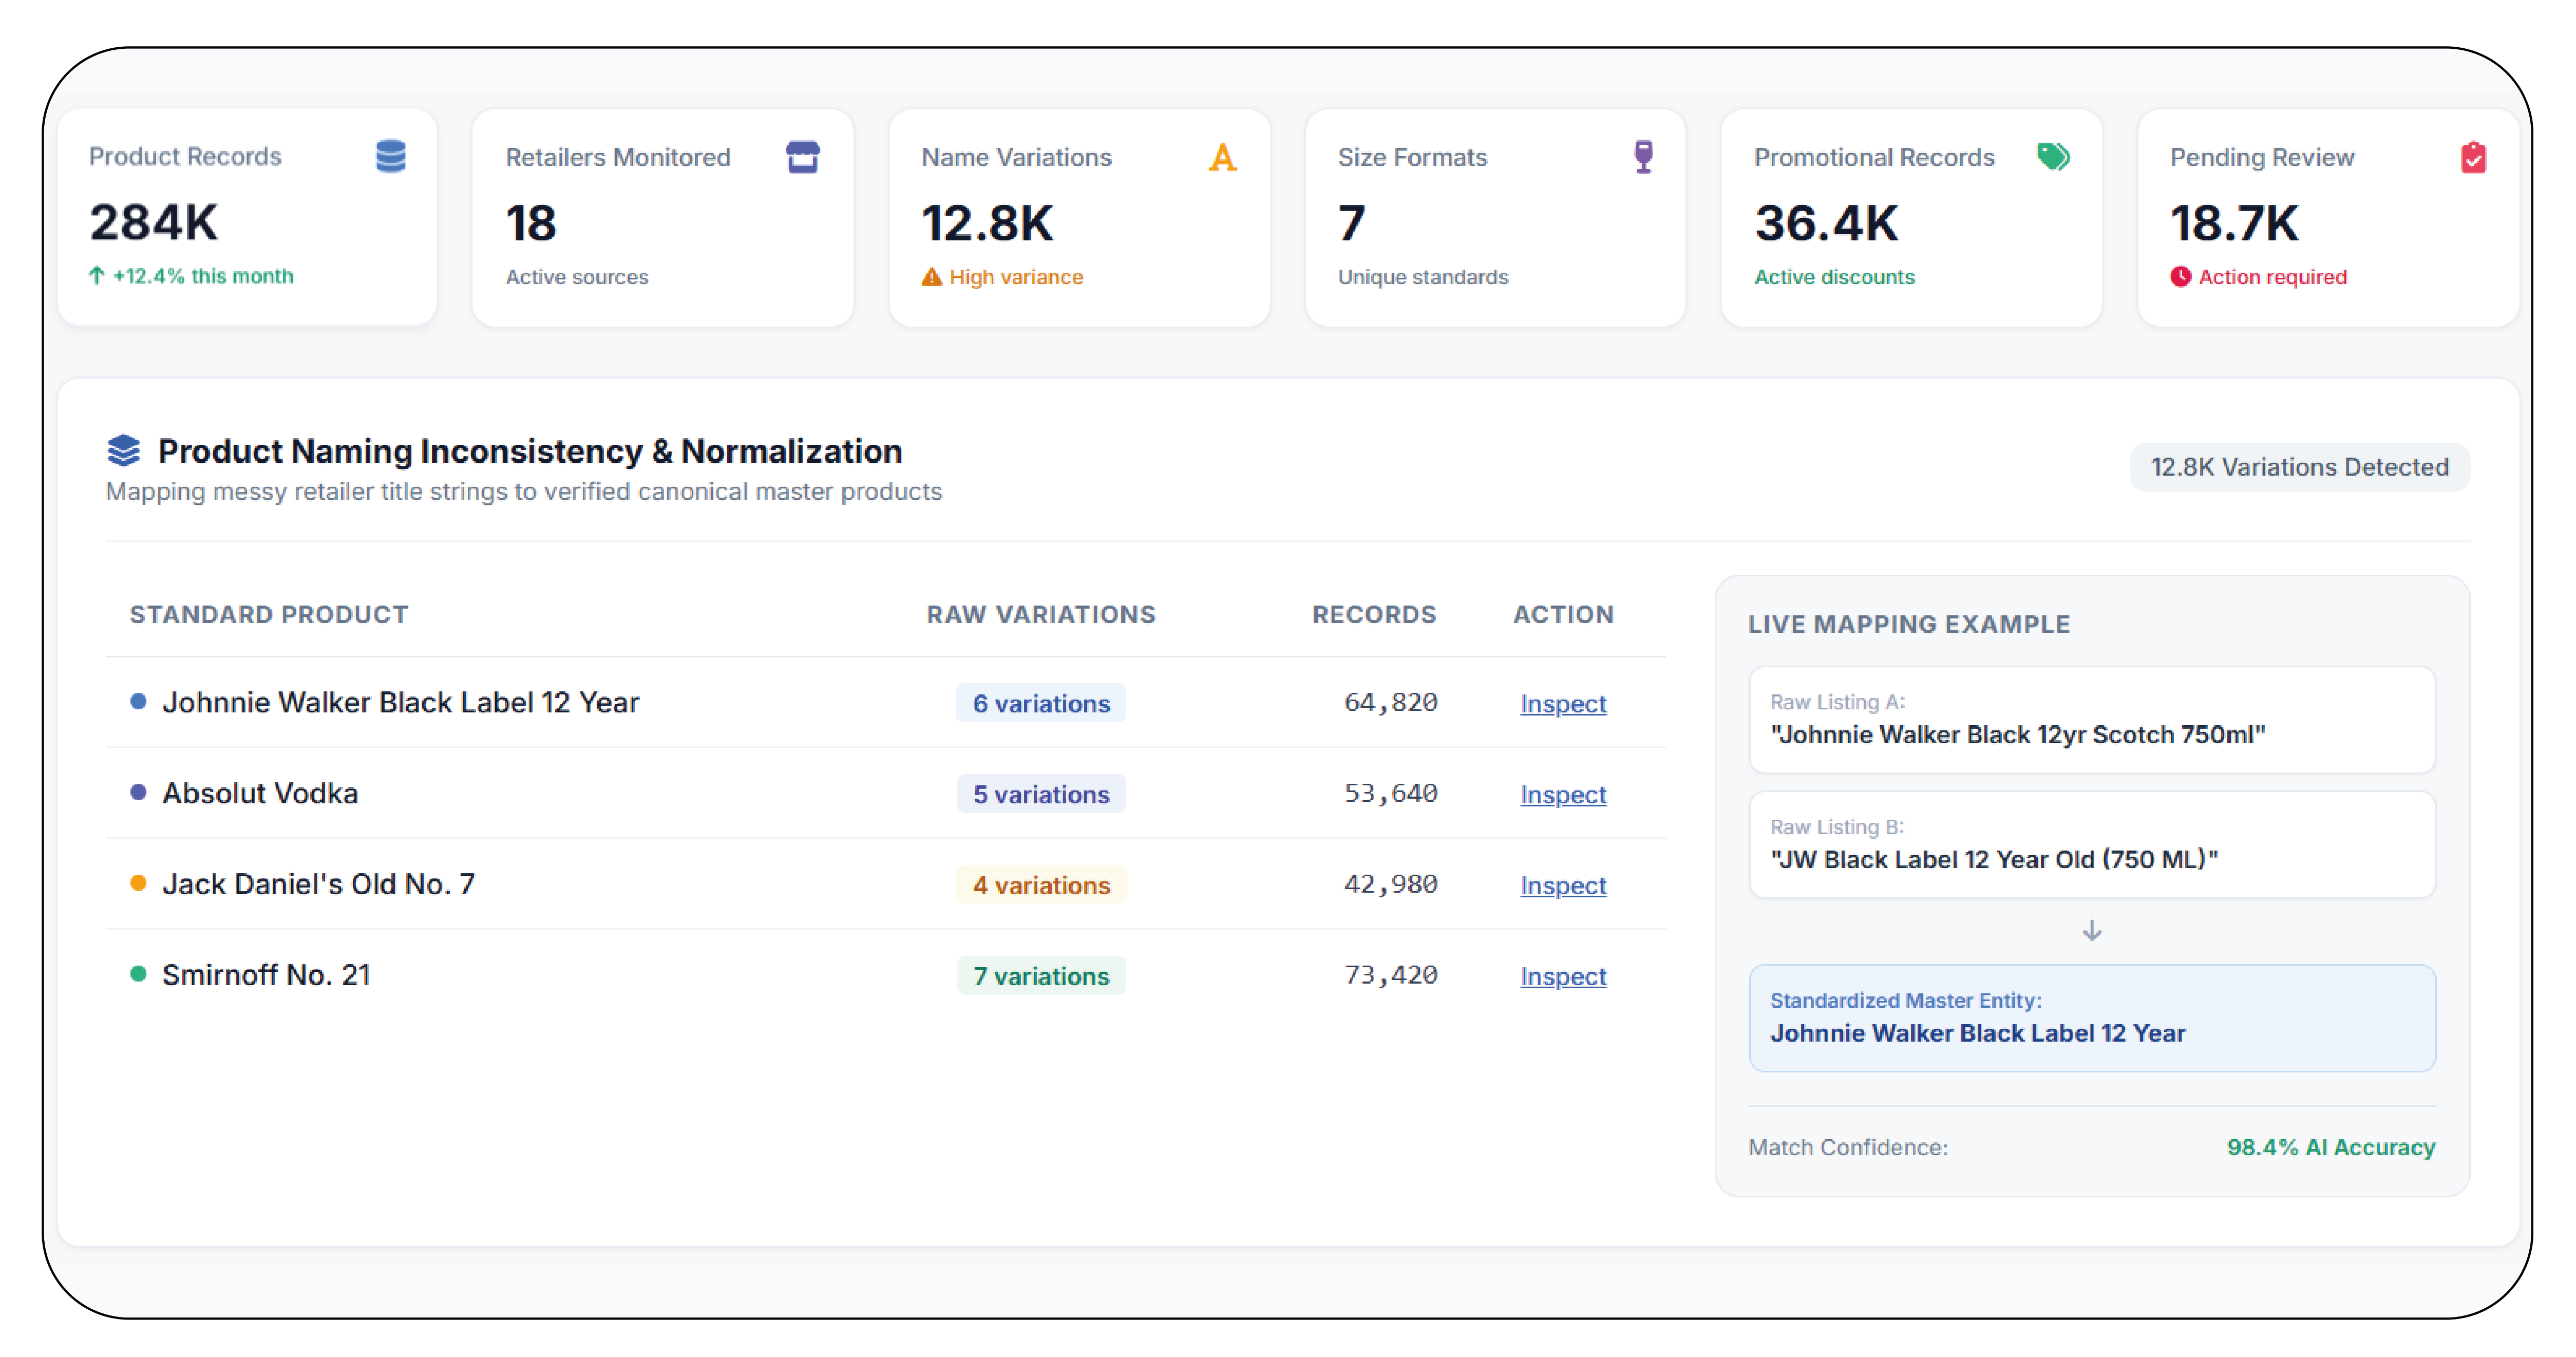Click the down arrow below Raw Listing B
This screenshot has height=1357, width=2576.
coord(2092,931)
